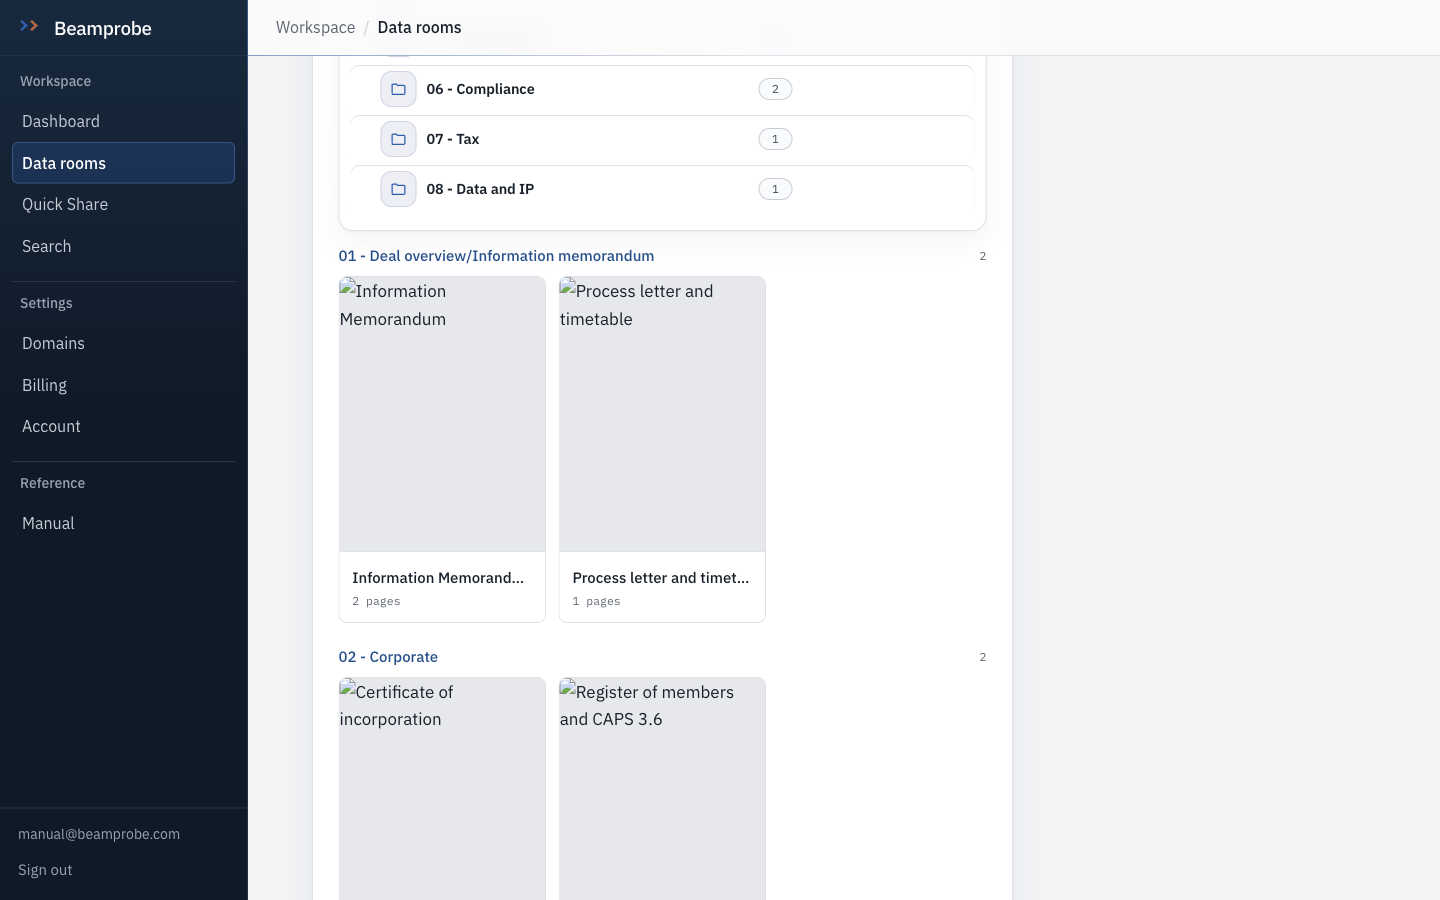Go to Dashboard in the sidebar
Image resolution: width=1440 pixels, height=900 pixels.
point(123,121)
